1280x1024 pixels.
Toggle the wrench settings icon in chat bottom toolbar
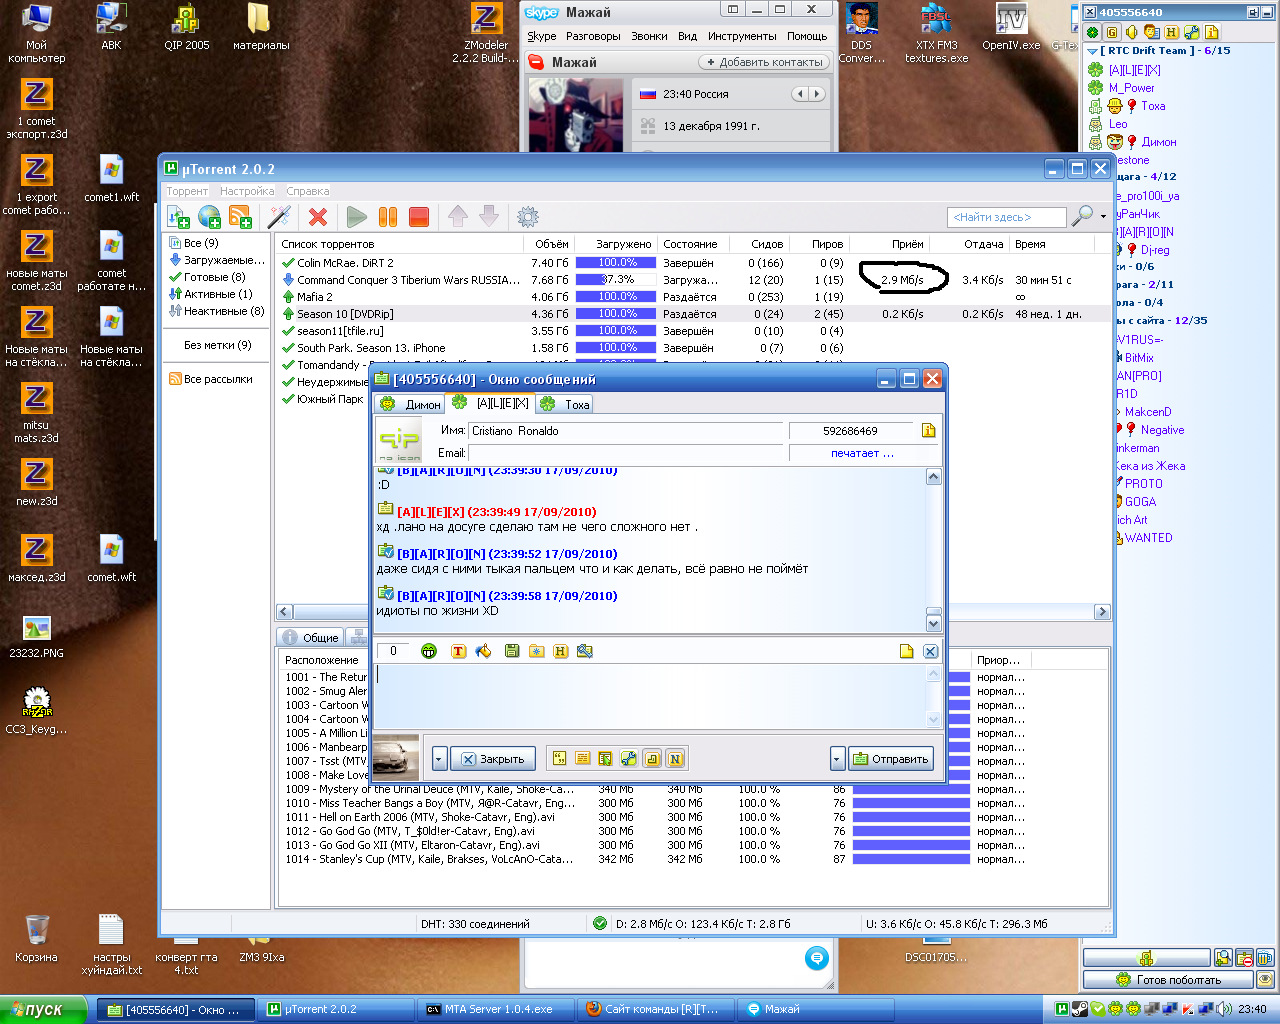click(x=629, y=759)
